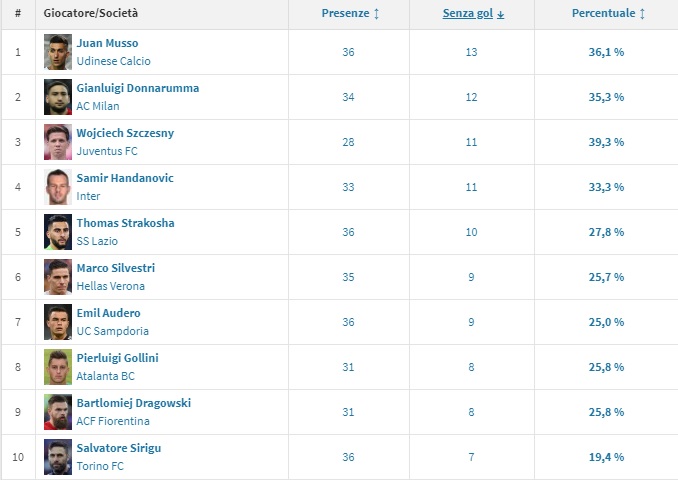Viewport: 678px width, 480px height.
Task: Click Pierluigi Gollini's portrait
Action: pos(57,367)
